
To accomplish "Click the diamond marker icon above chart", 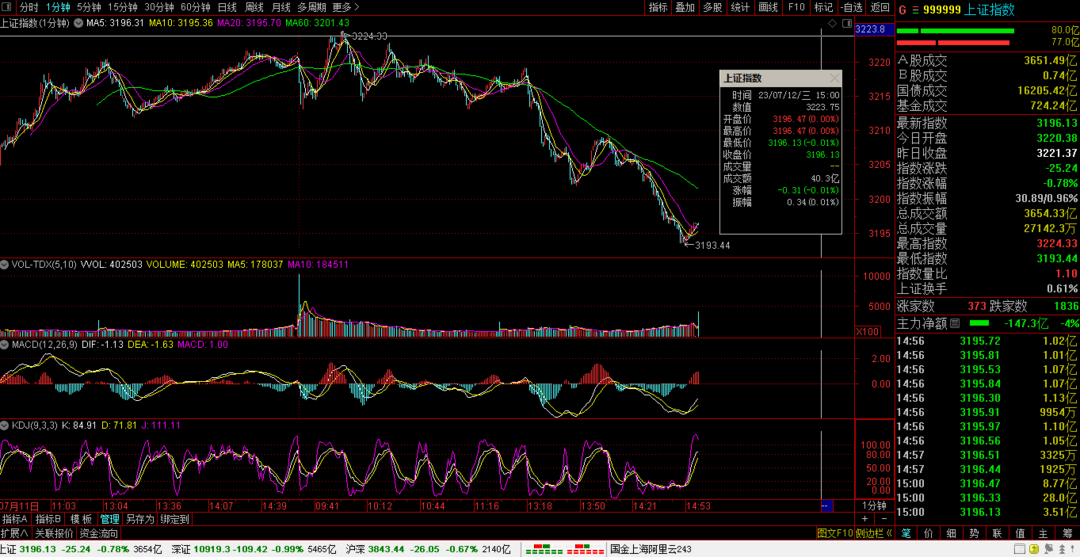I will click(x=833, y=23).
